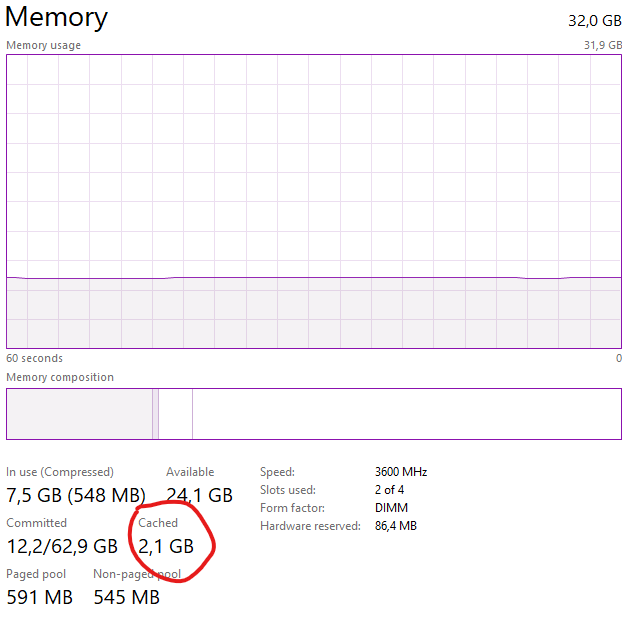Screen dimensions: 636x633
Task: Click the DIMM form factor value
Action: 391,508
